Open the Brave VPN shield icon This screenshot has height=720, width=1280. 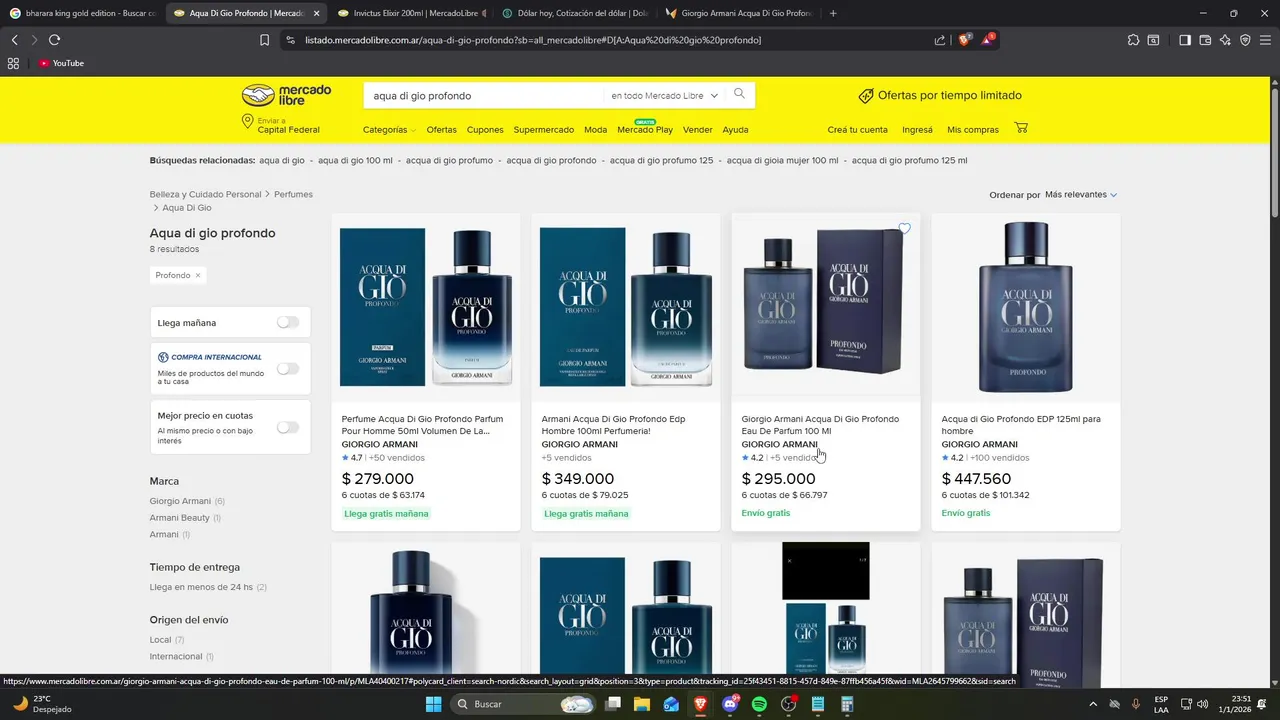pyautogui.click(x=1245, y=40)
